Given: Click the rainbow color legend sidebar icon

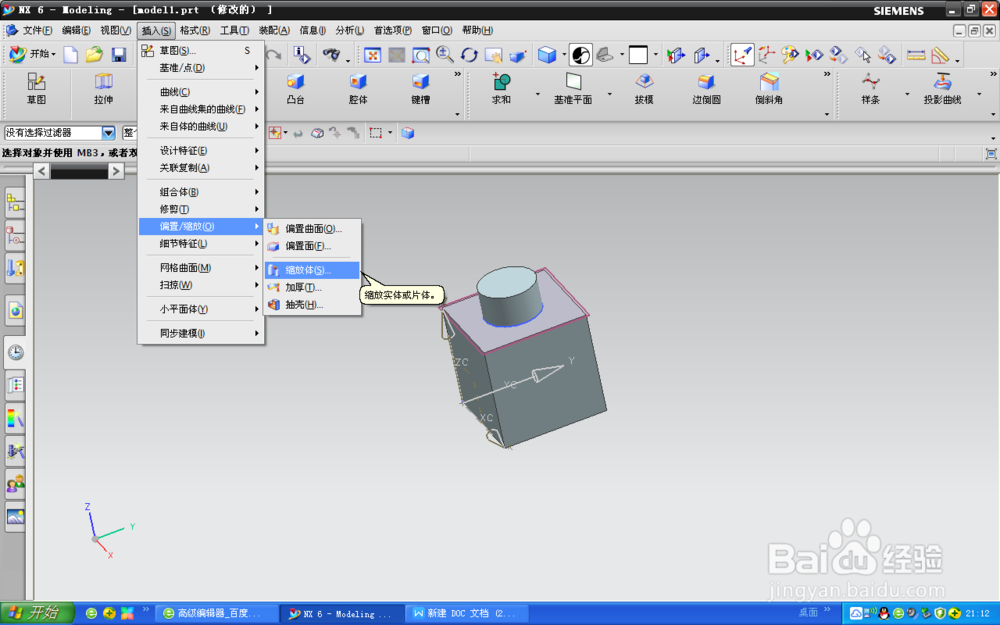Looking at the screenshot, I should click(x=14, y=416).
